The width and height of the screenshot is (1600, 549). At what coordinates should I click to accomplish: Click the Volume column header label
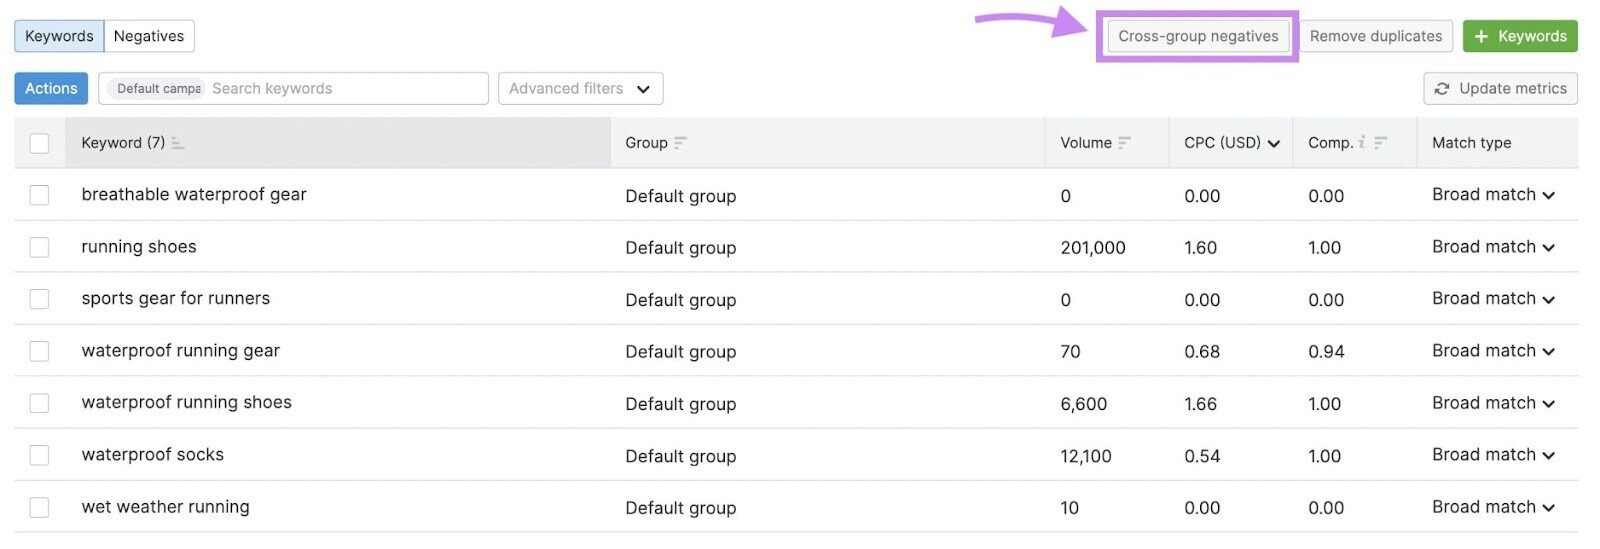click(1086, 143)
